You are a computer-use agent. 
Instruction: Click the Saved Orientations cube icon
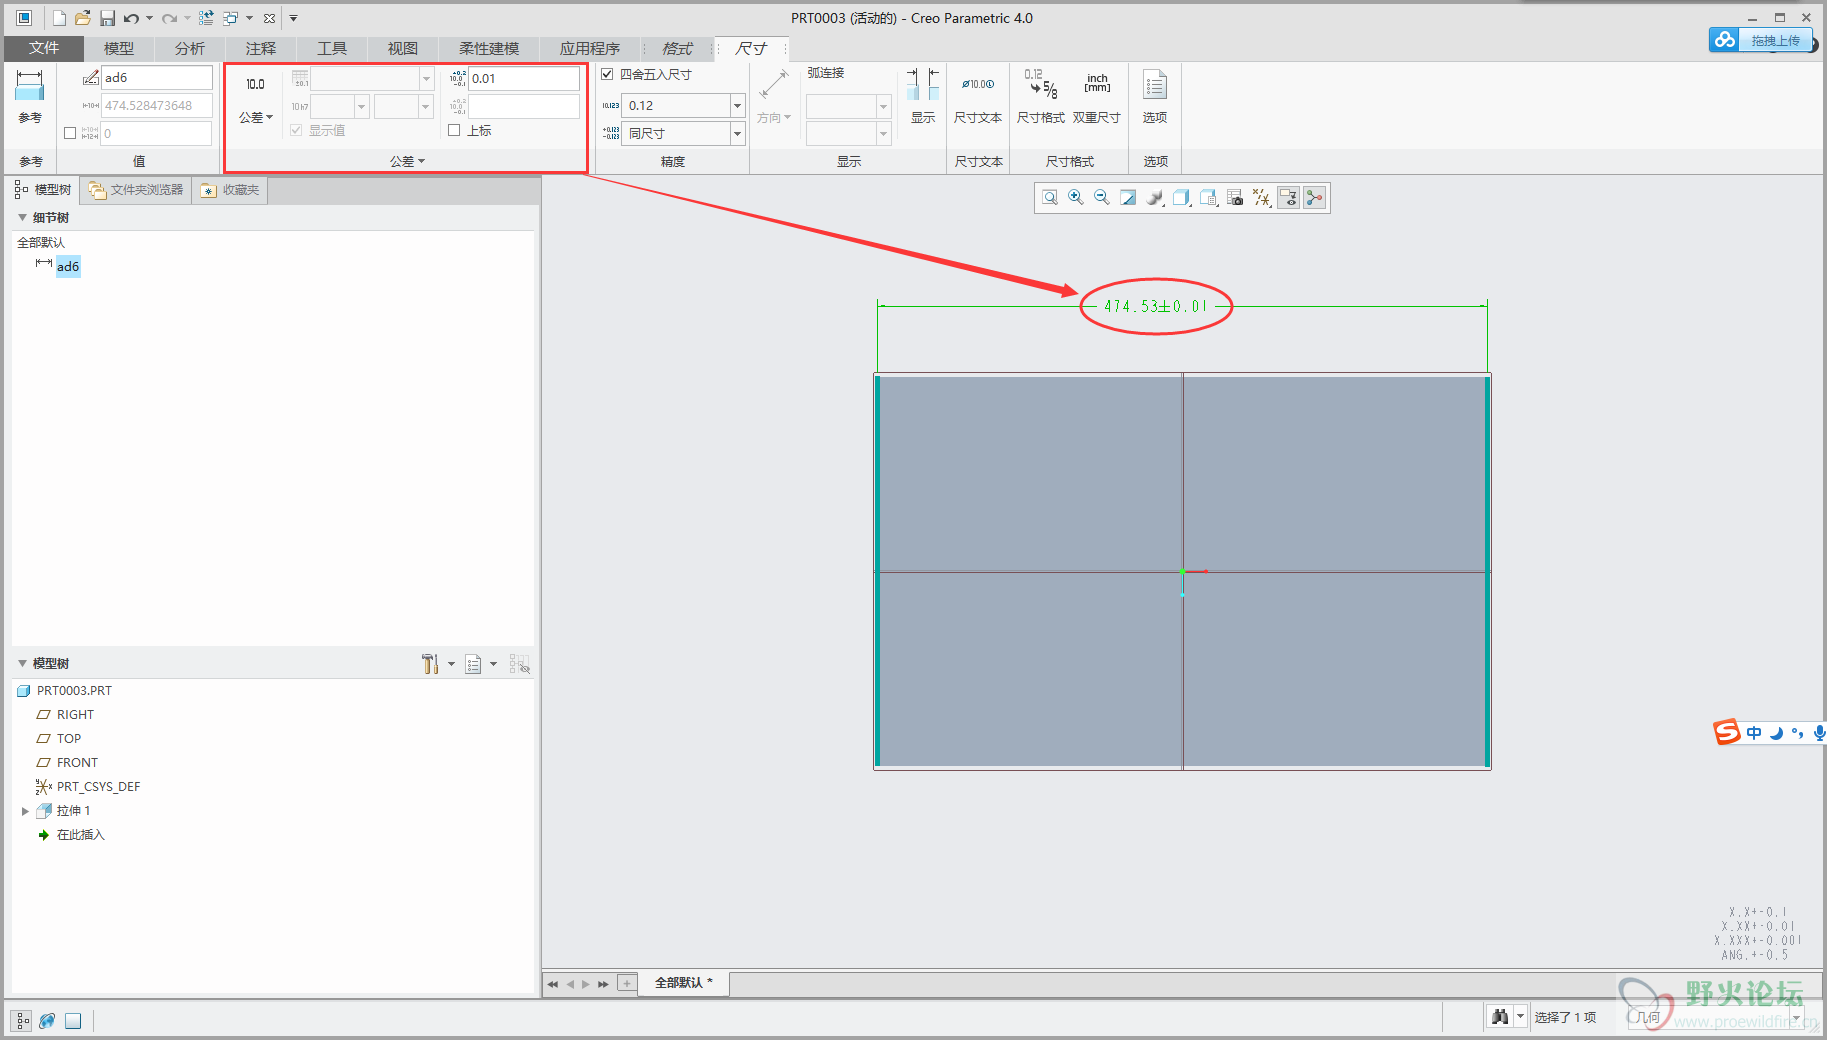1181,198
